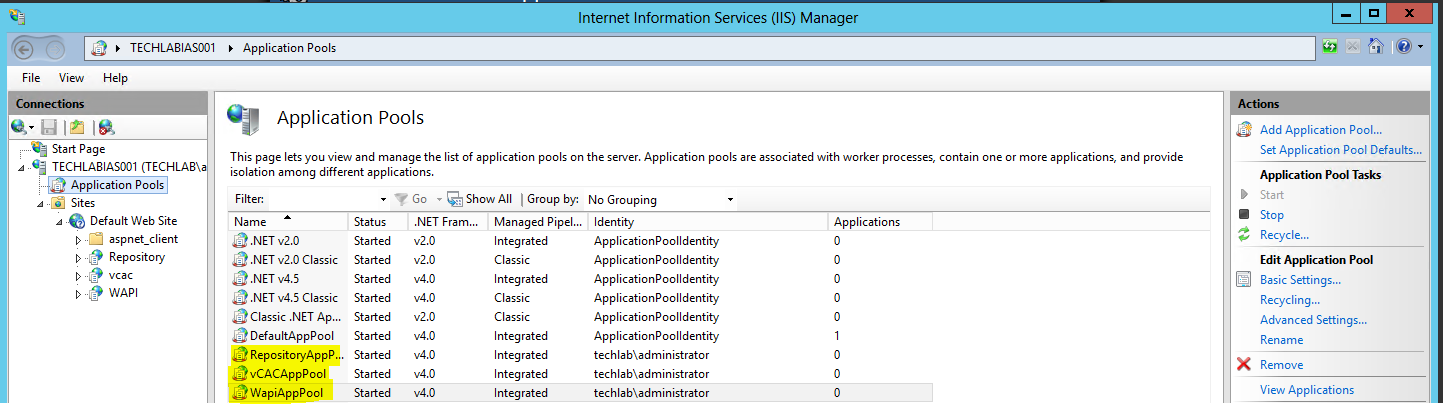
Task: Click the Recycling settings link
Action: tap(1290, 299)
